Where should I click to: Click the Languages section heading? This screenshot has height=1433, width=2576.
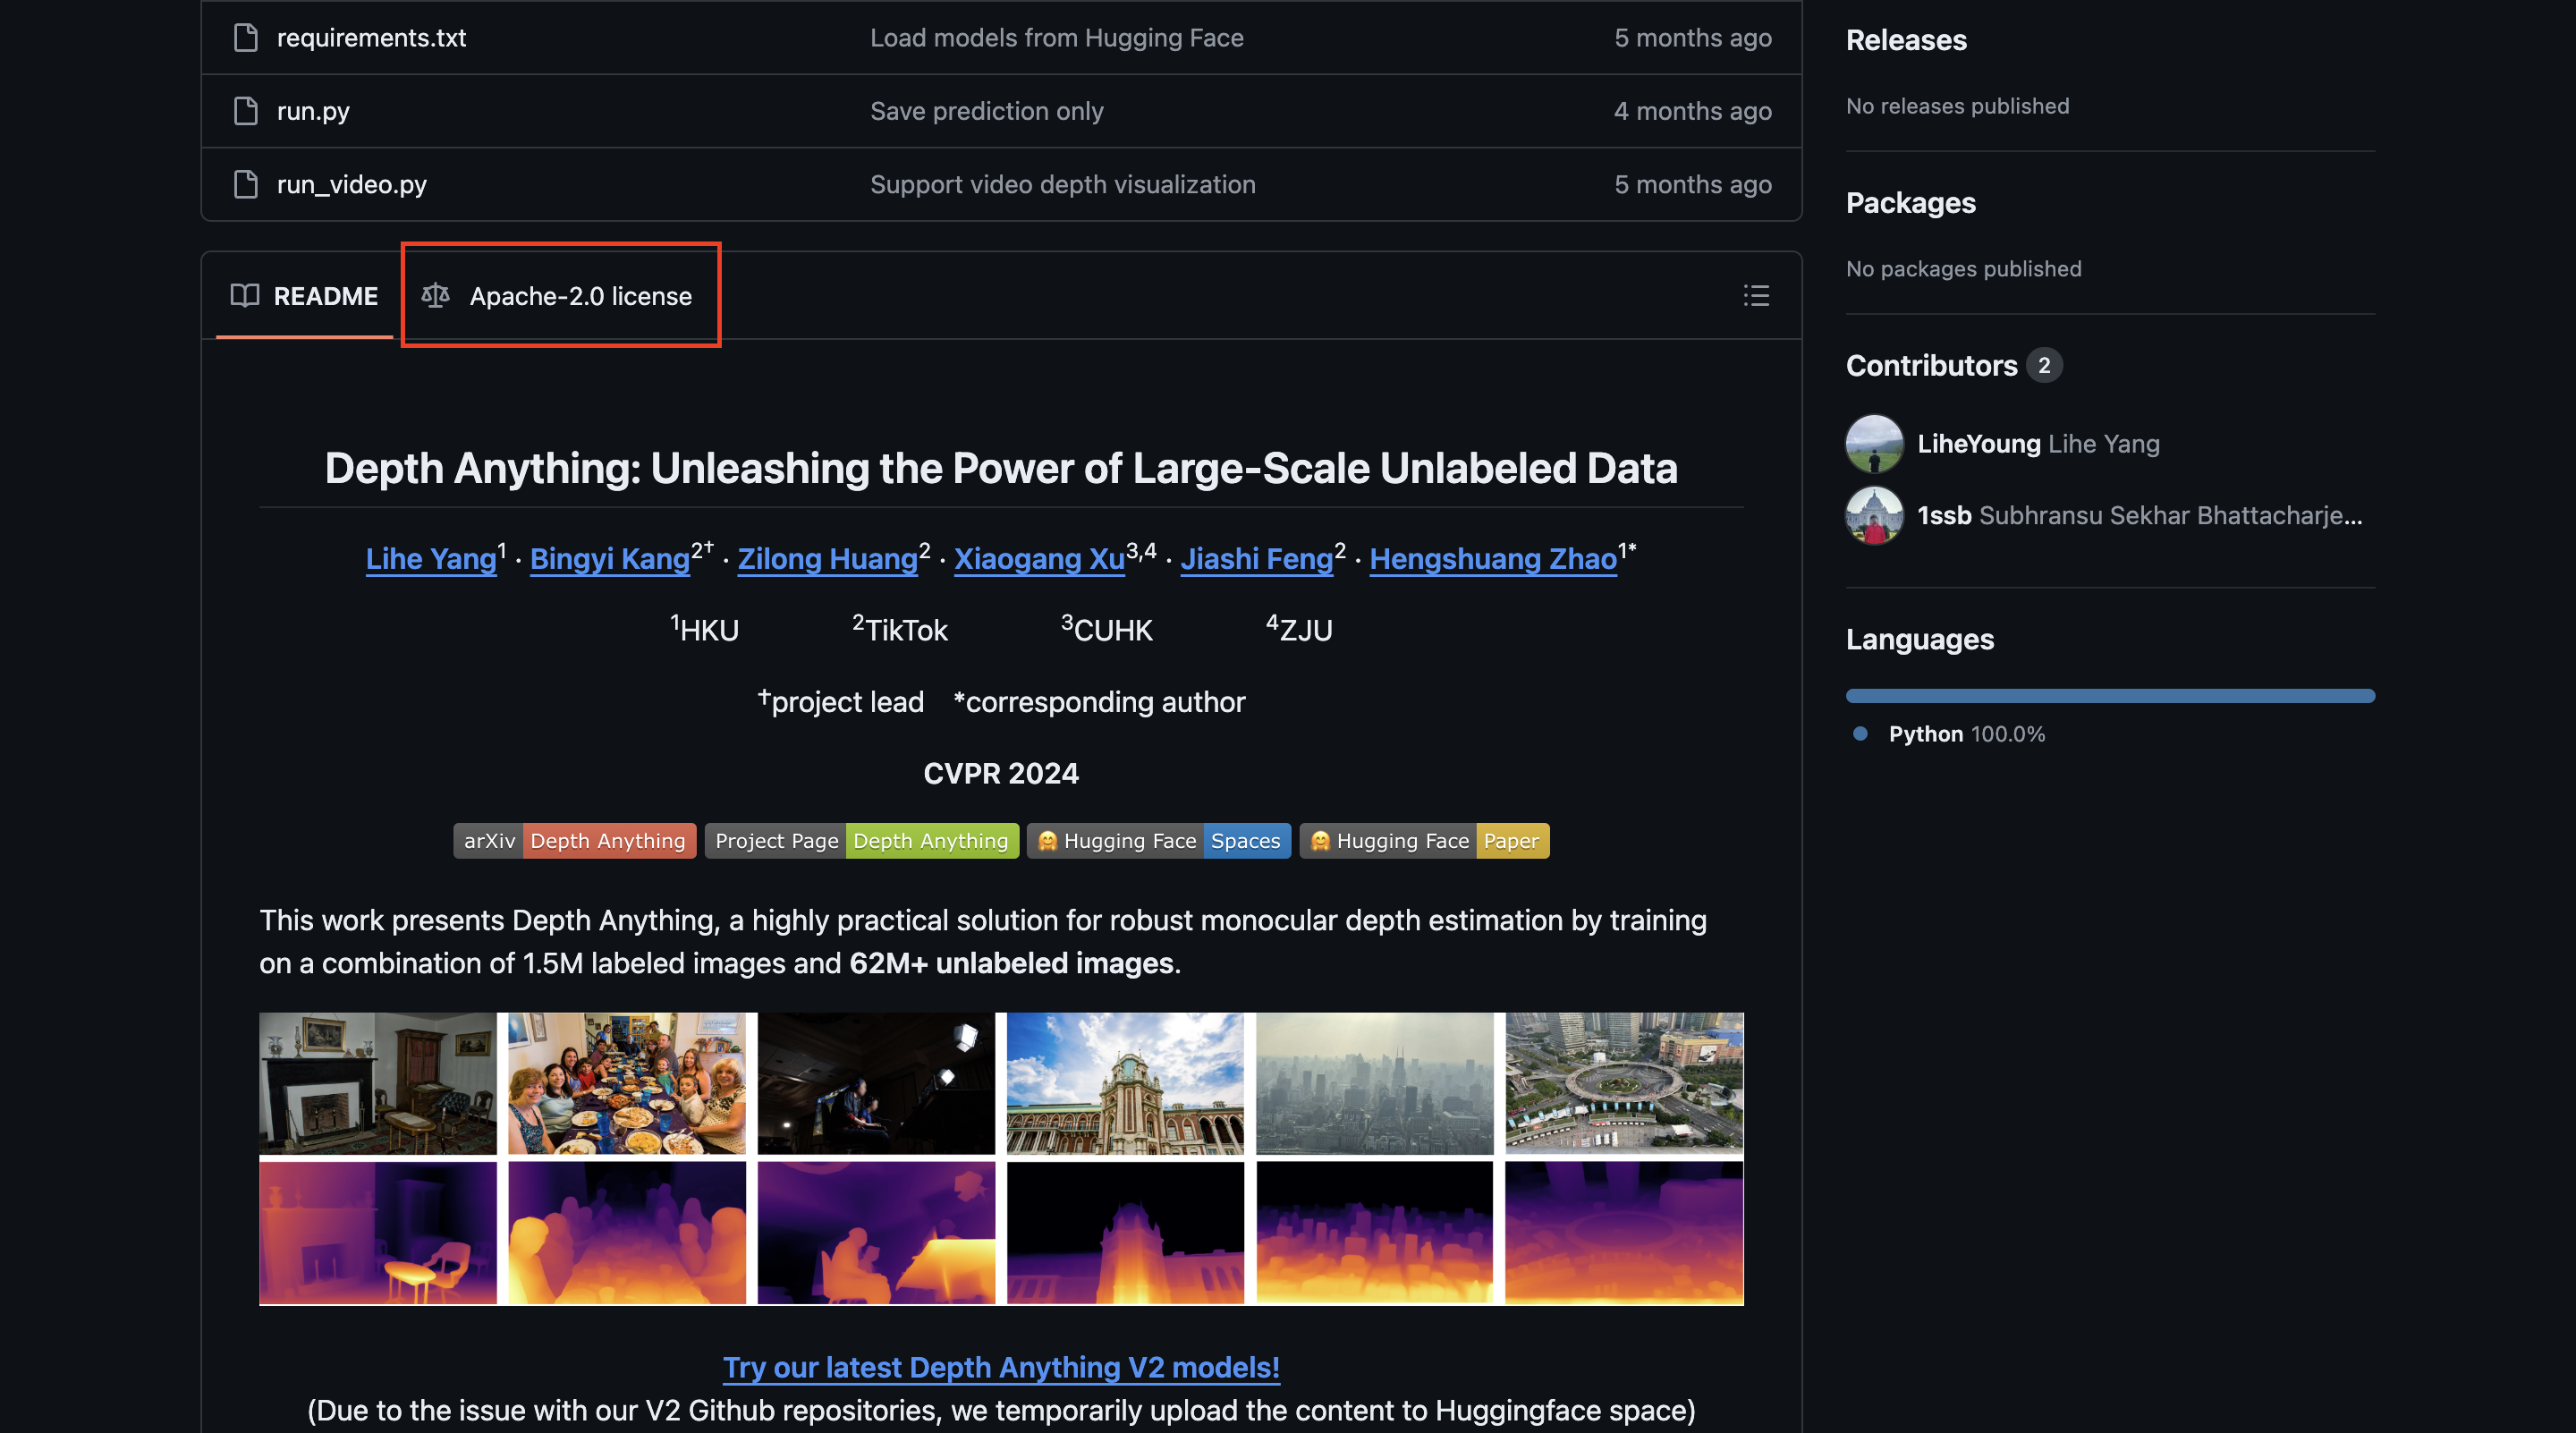[x=1919, y=639]
